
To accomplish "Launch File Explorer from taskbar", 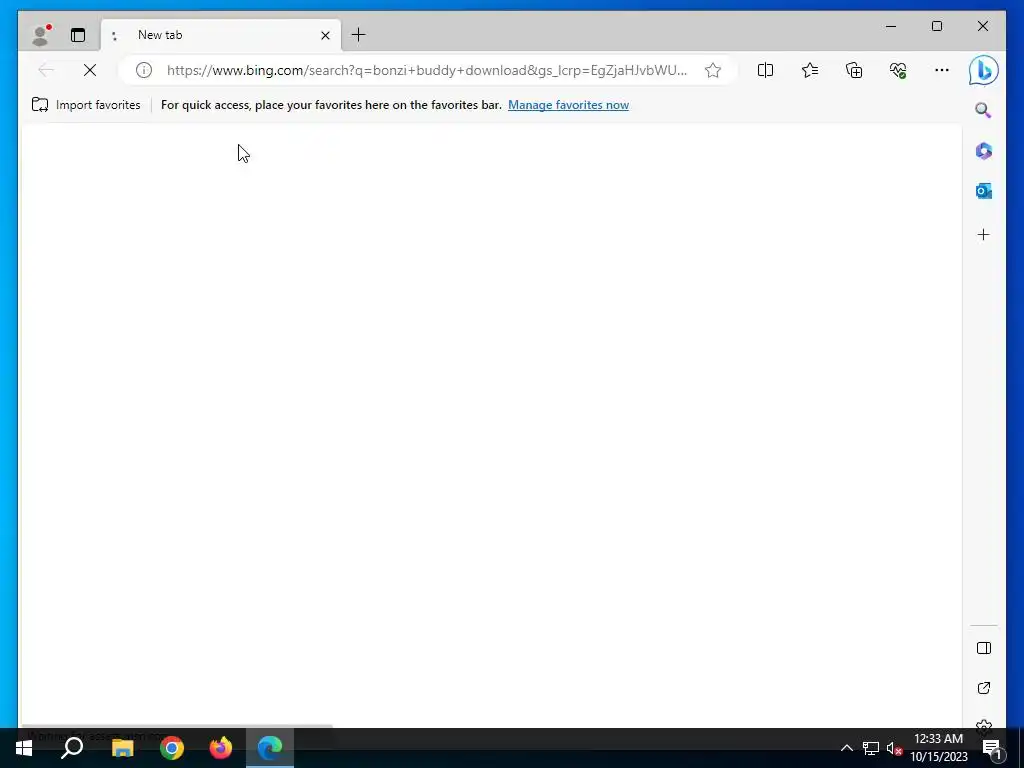I will [x=122, y=748].
